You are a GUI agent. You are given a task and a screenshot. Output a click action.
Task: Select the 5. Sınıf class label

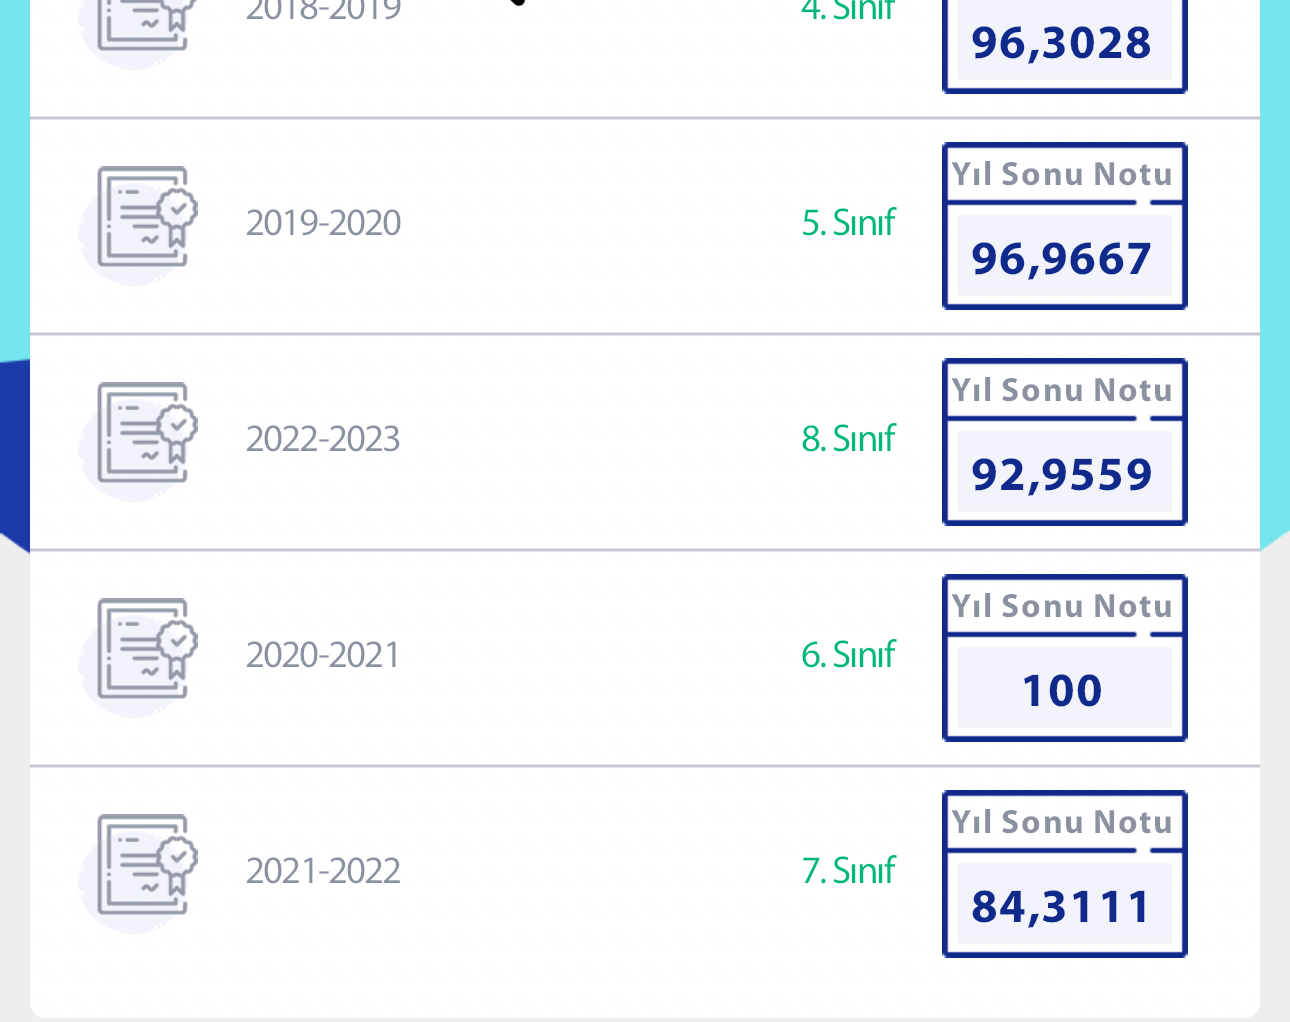[848, 223]
